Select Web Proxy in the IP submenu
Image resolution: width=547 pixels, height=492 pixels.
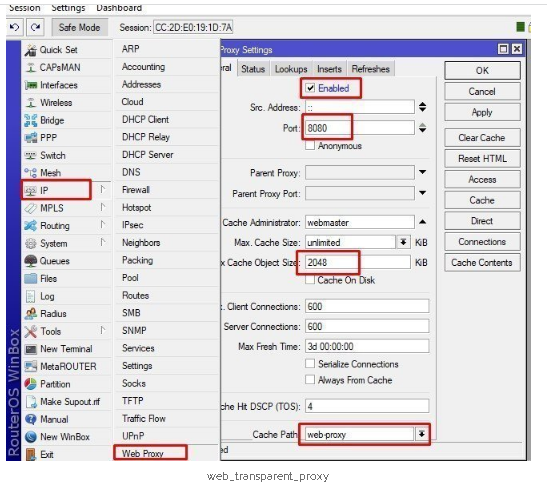click(x=143, y=453)
